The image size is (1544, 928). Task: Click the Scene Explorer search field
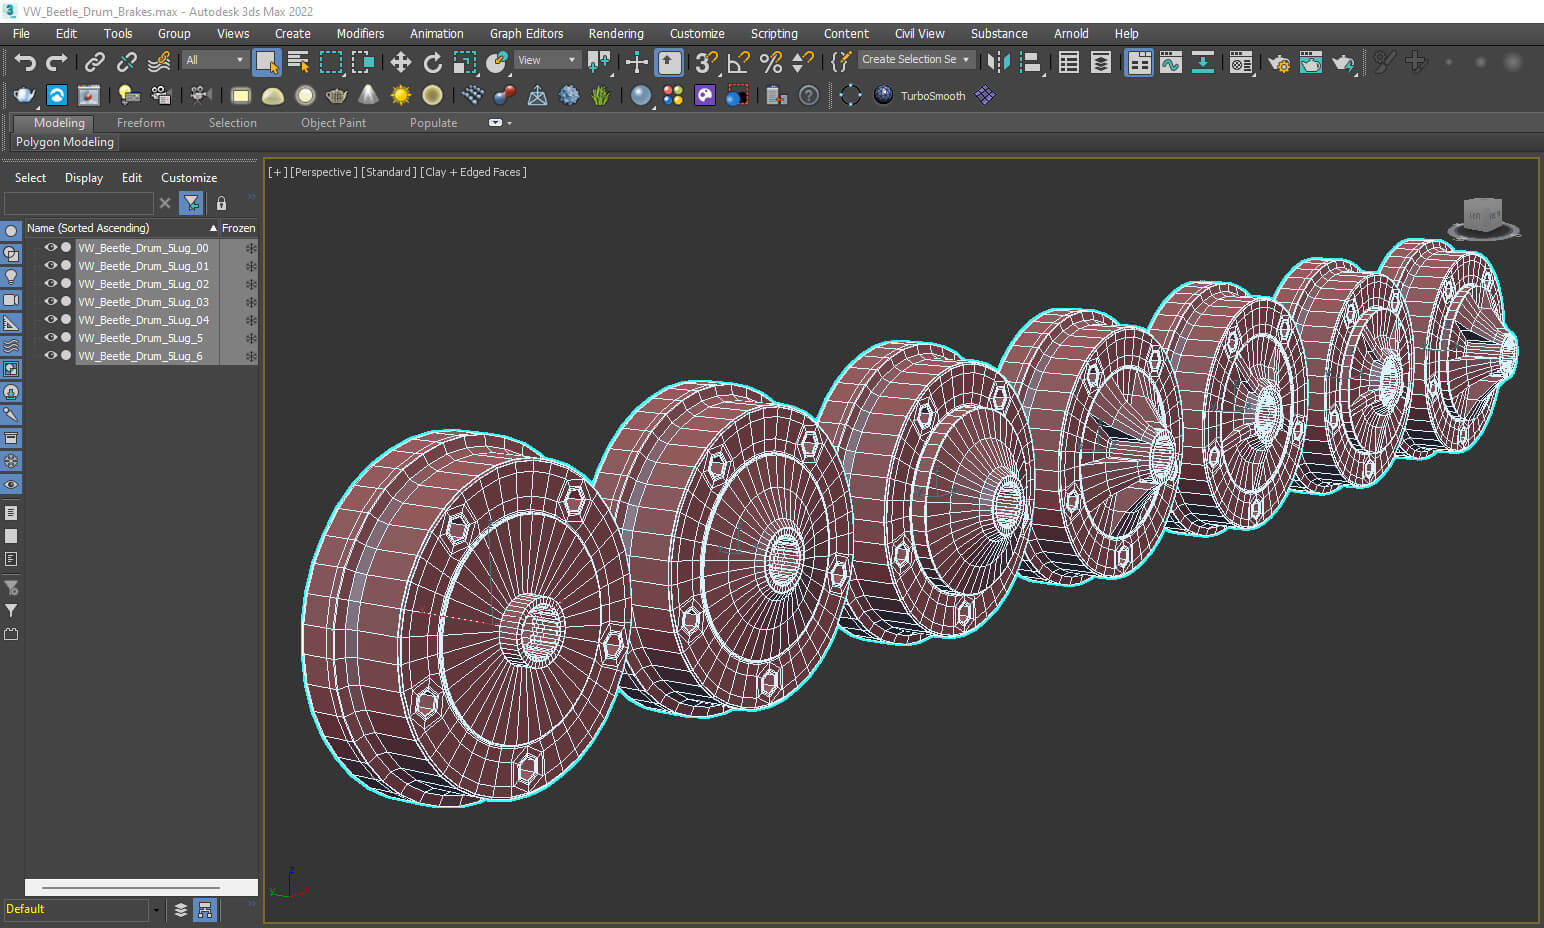79,203
